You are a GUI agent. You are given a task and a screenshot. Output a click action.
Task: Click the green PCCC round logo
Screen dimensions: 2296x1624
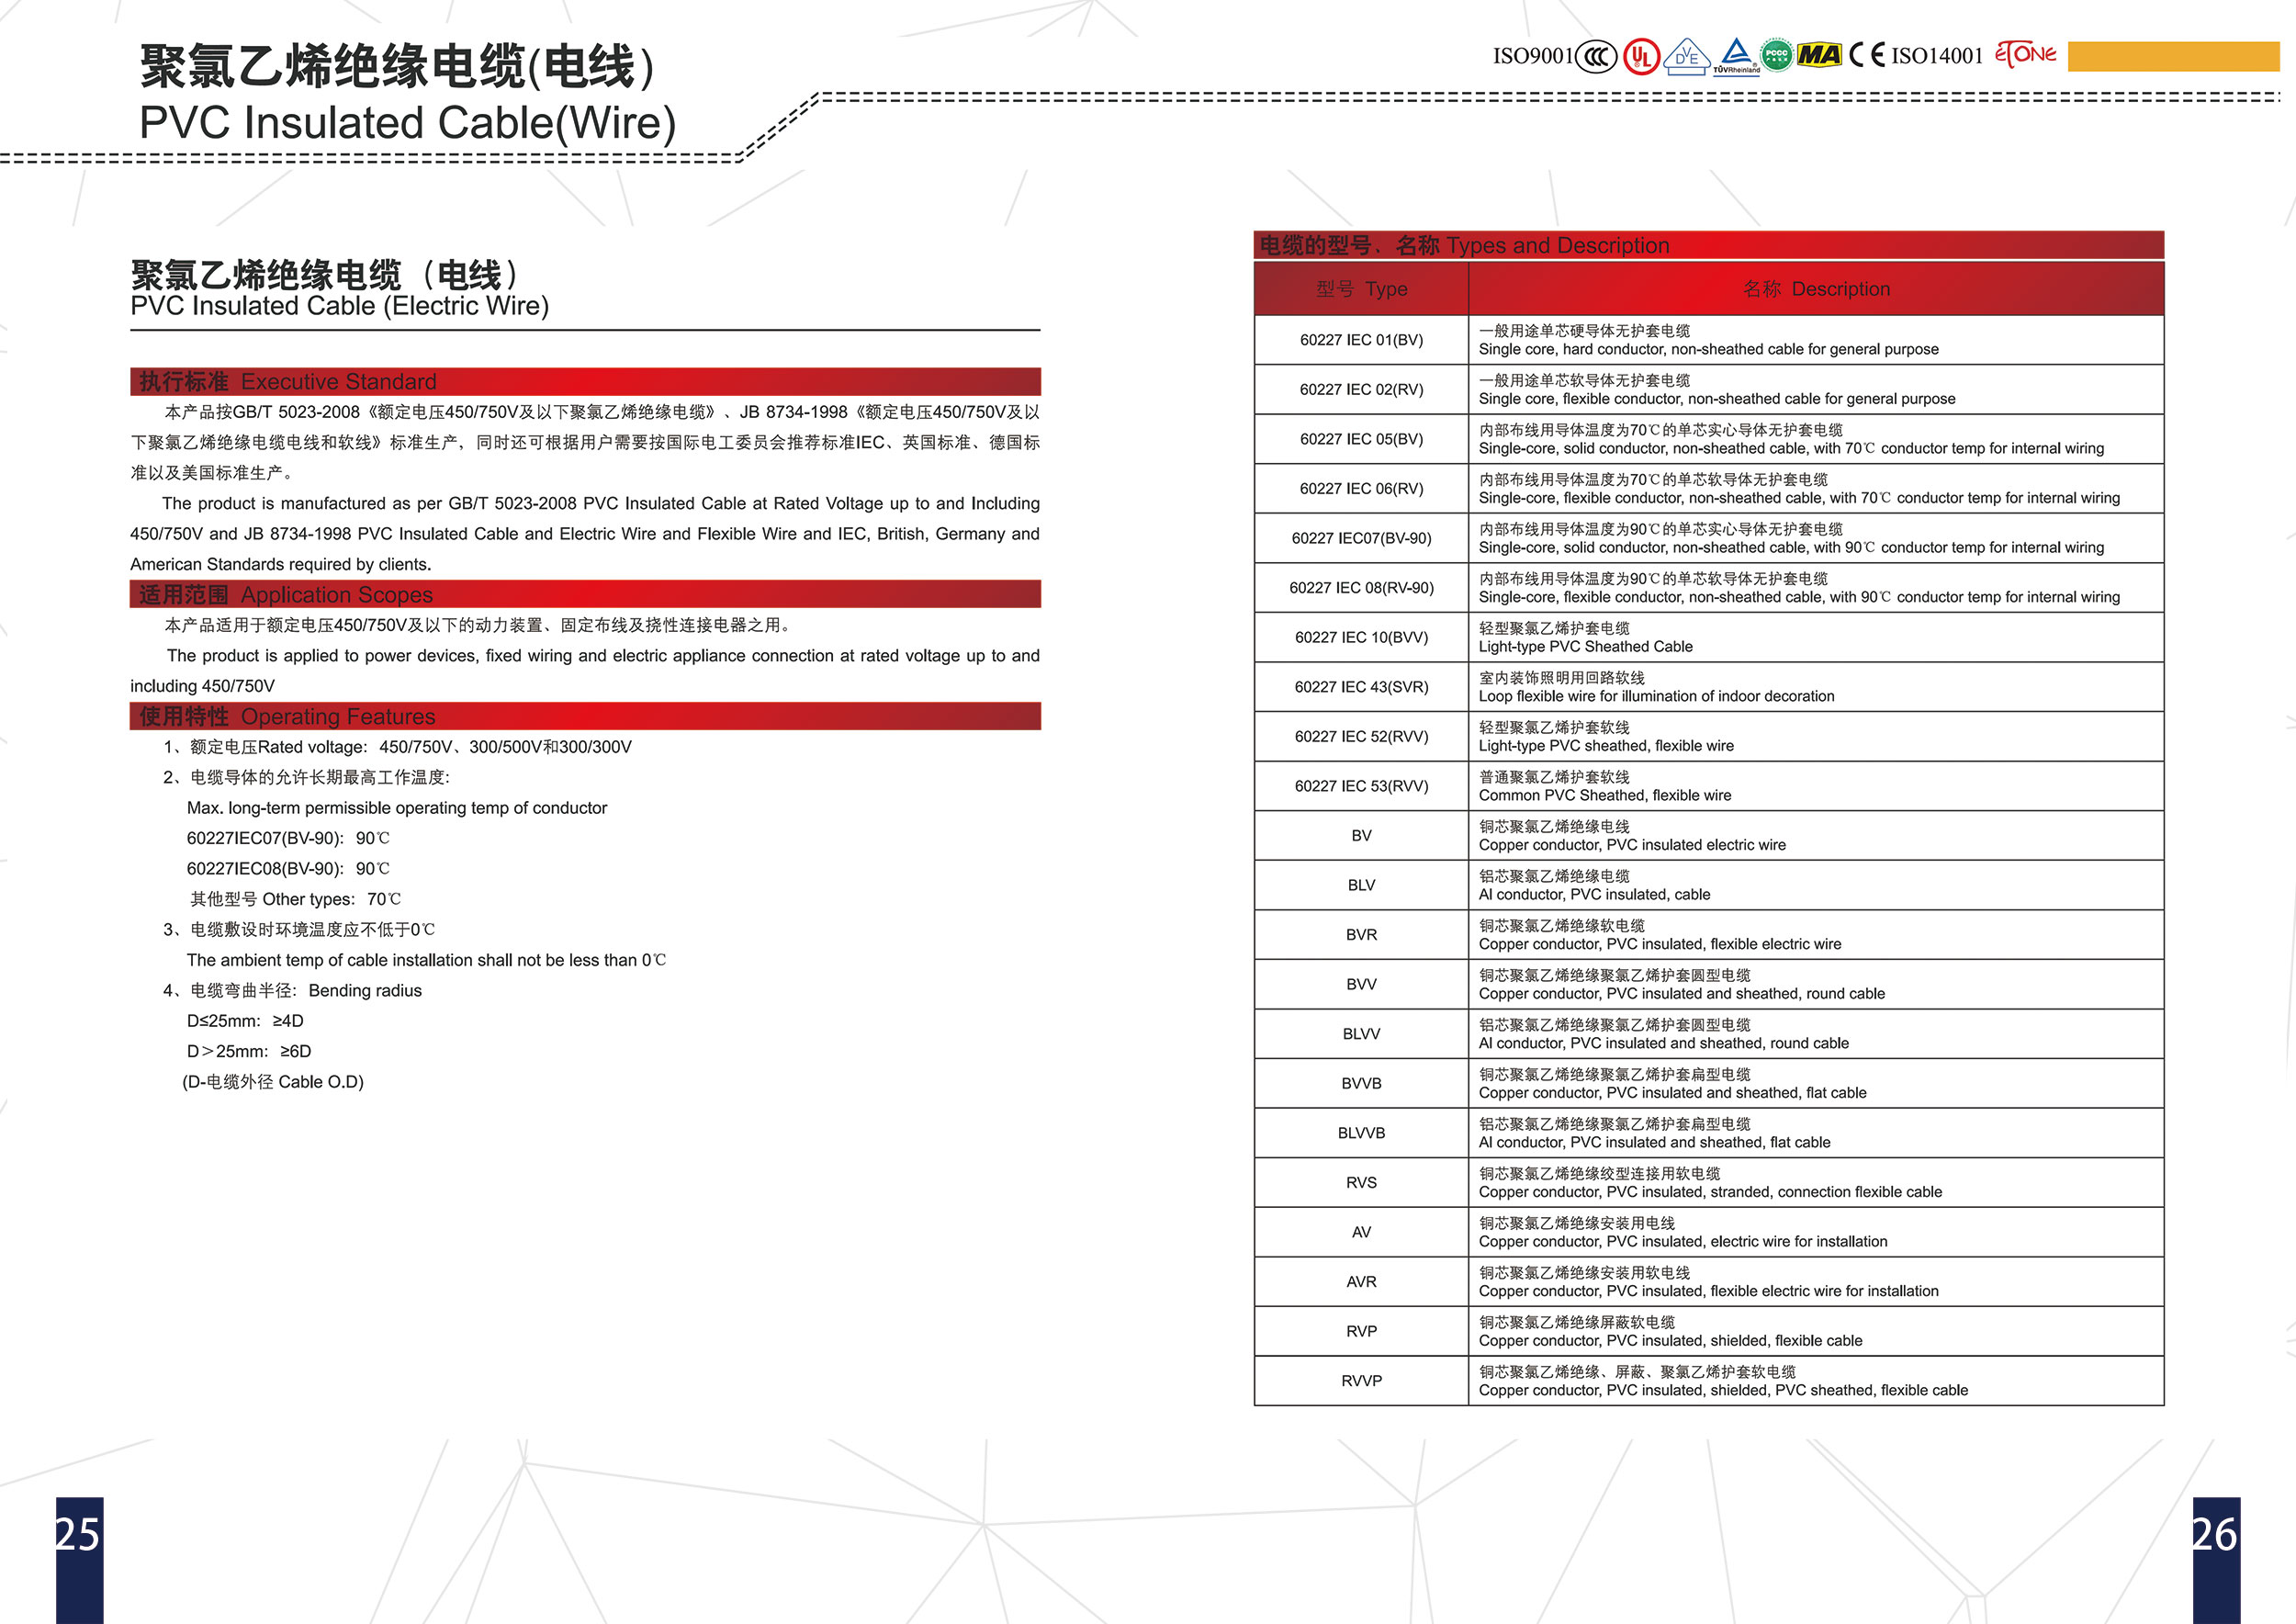click(1777, 55)
